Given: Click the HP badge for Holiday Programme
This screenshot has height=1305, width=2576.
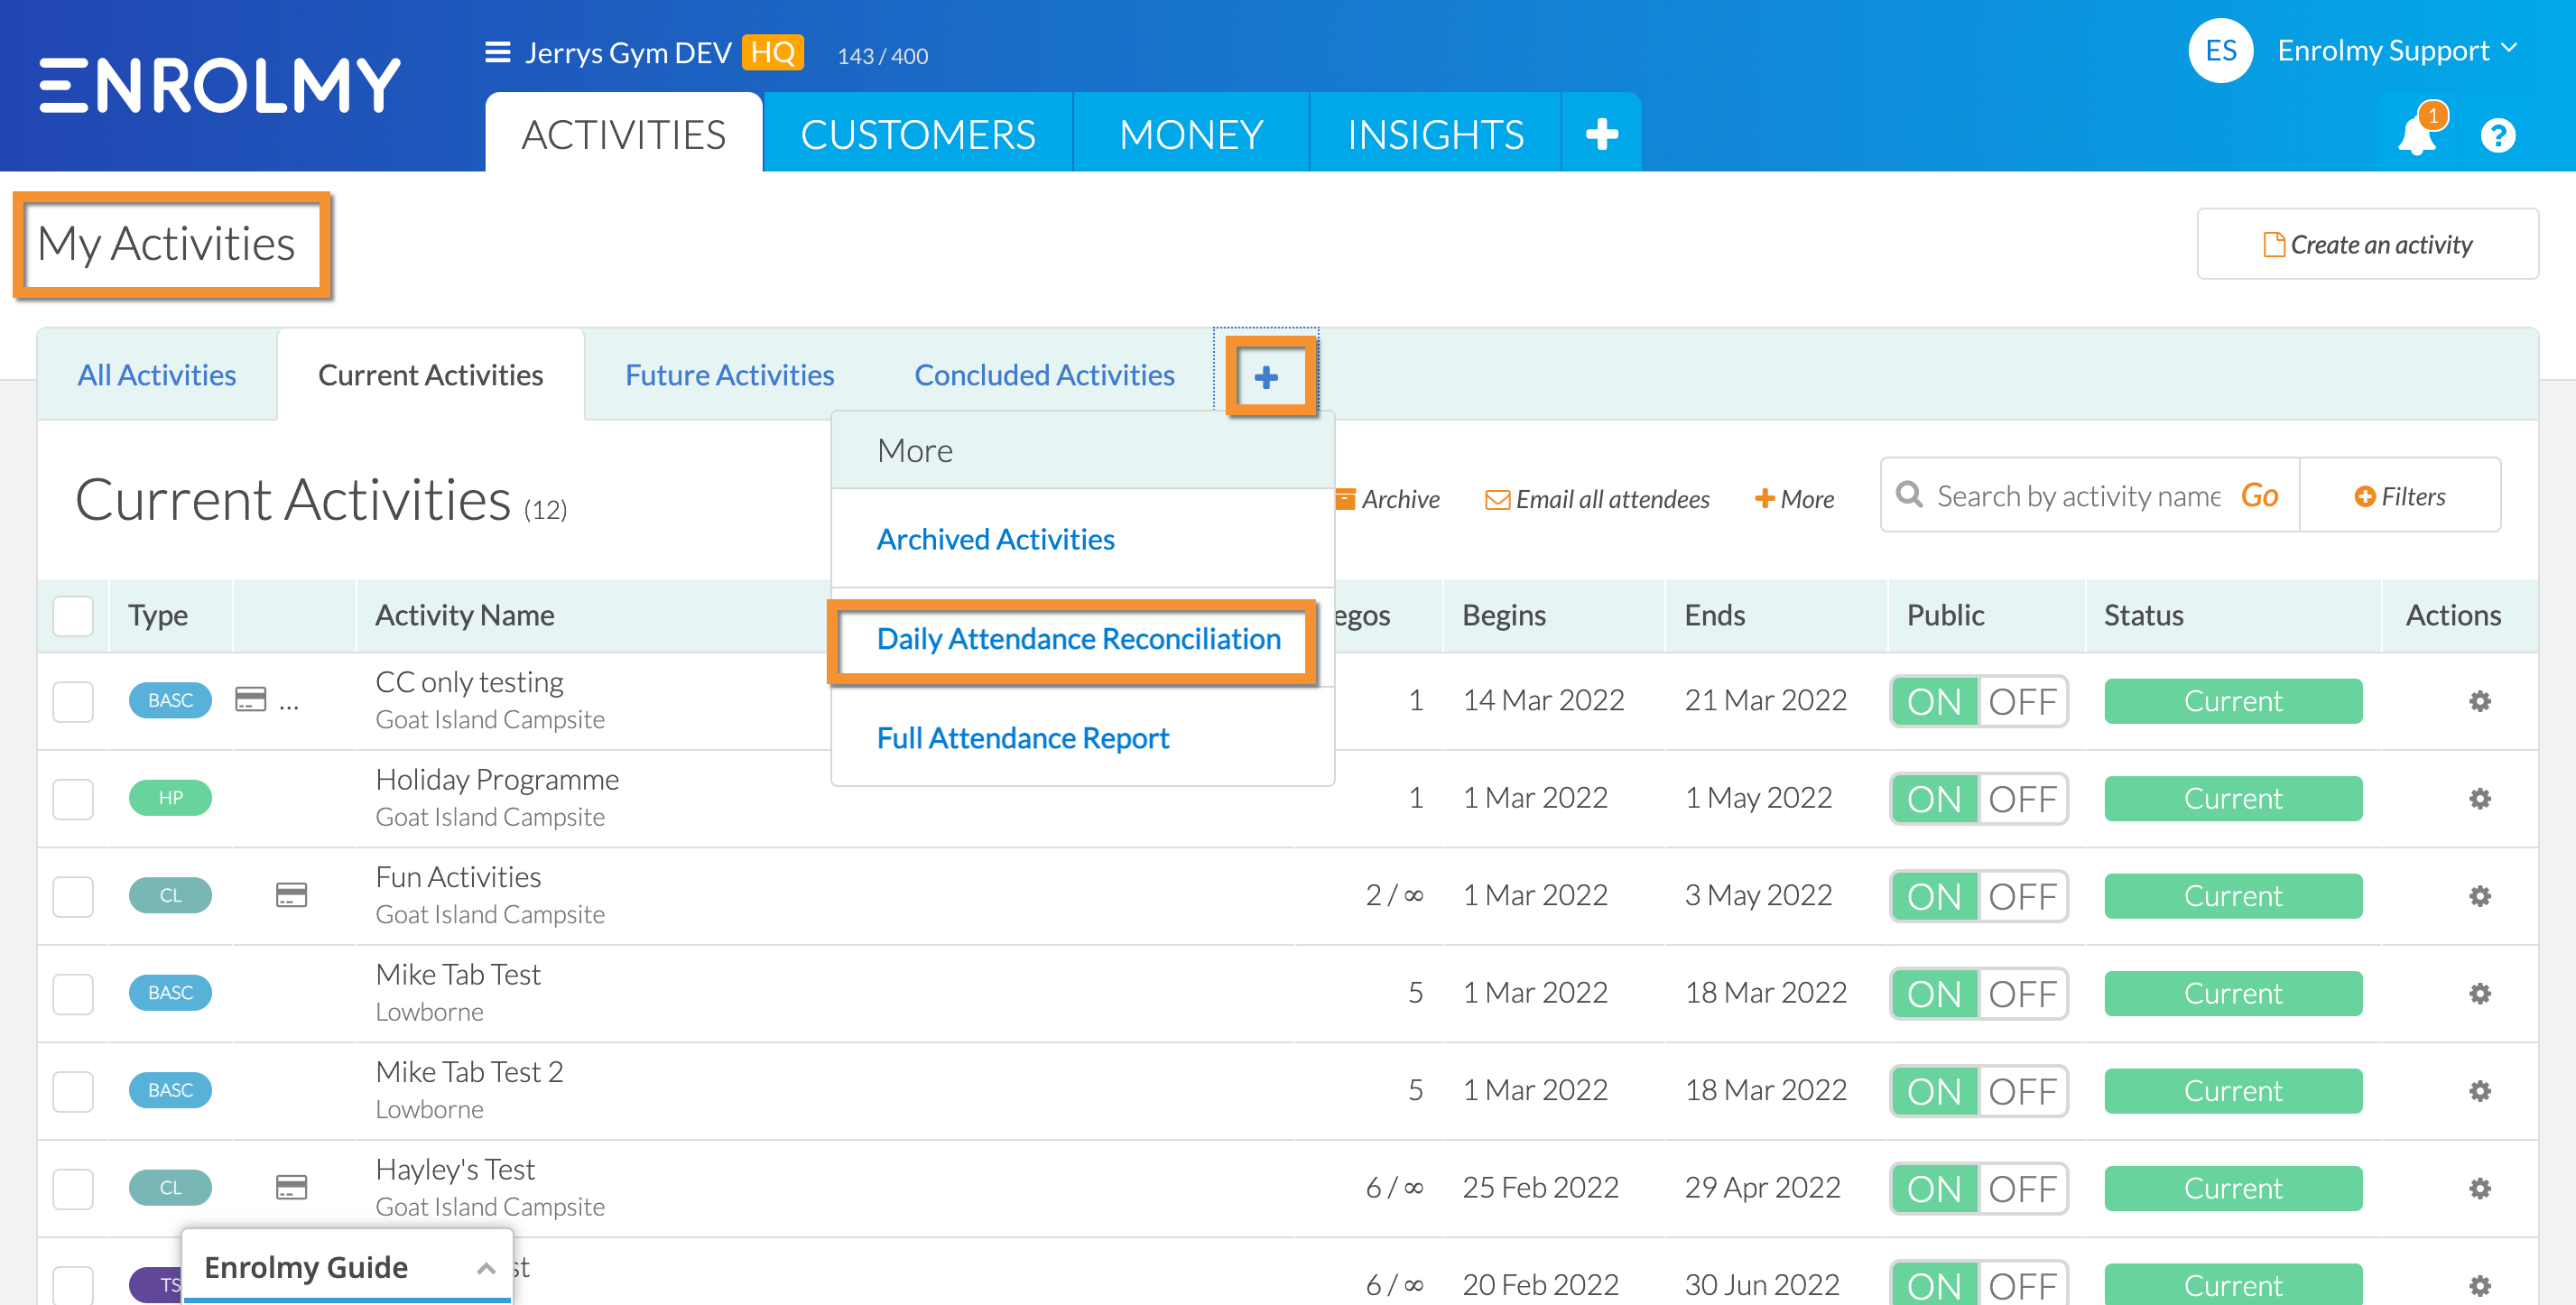Looking at the screenshot, I should pyautogui.click(x=170, y=797).
